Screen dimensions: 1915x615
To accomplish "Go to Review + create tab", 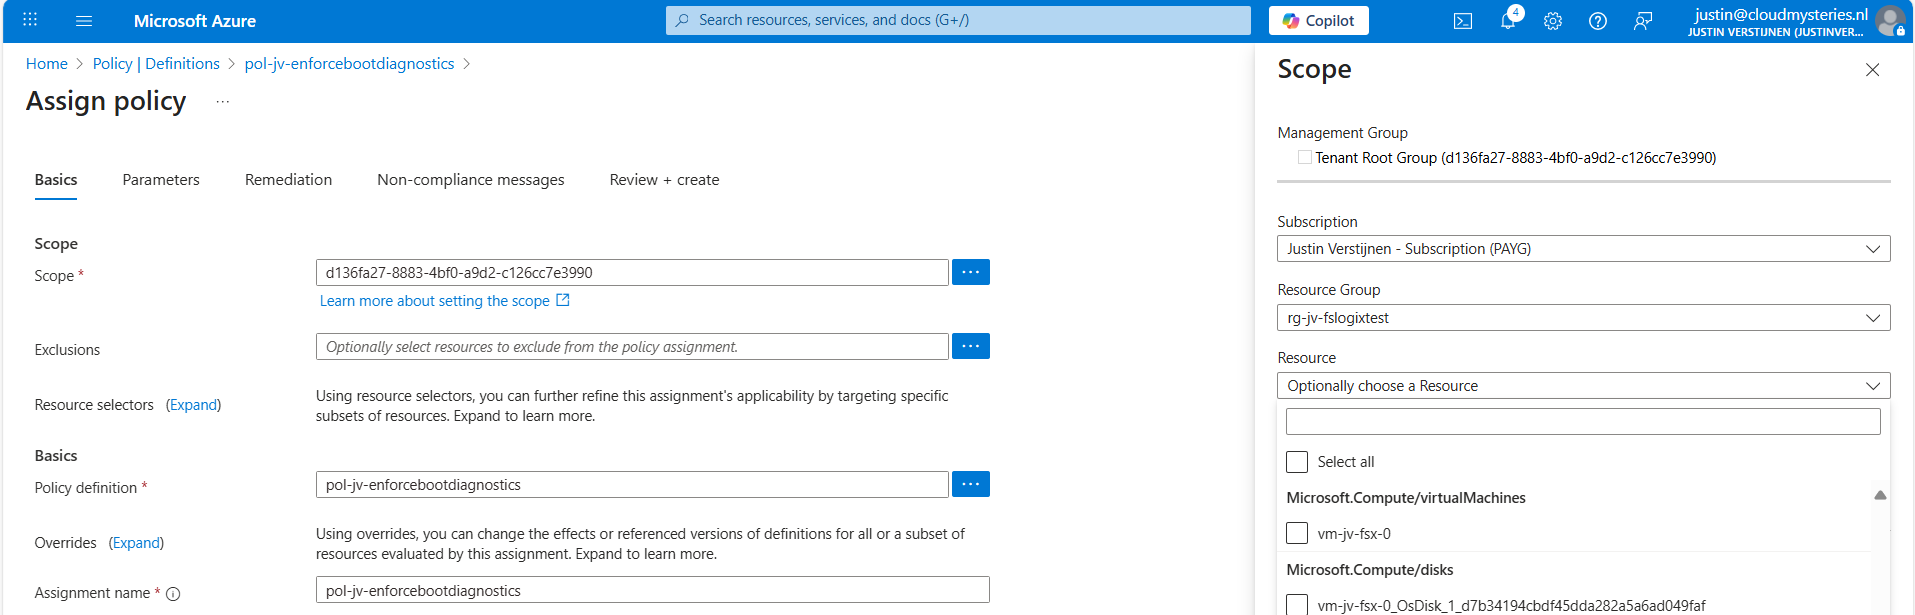I will (x=664, y=180).
